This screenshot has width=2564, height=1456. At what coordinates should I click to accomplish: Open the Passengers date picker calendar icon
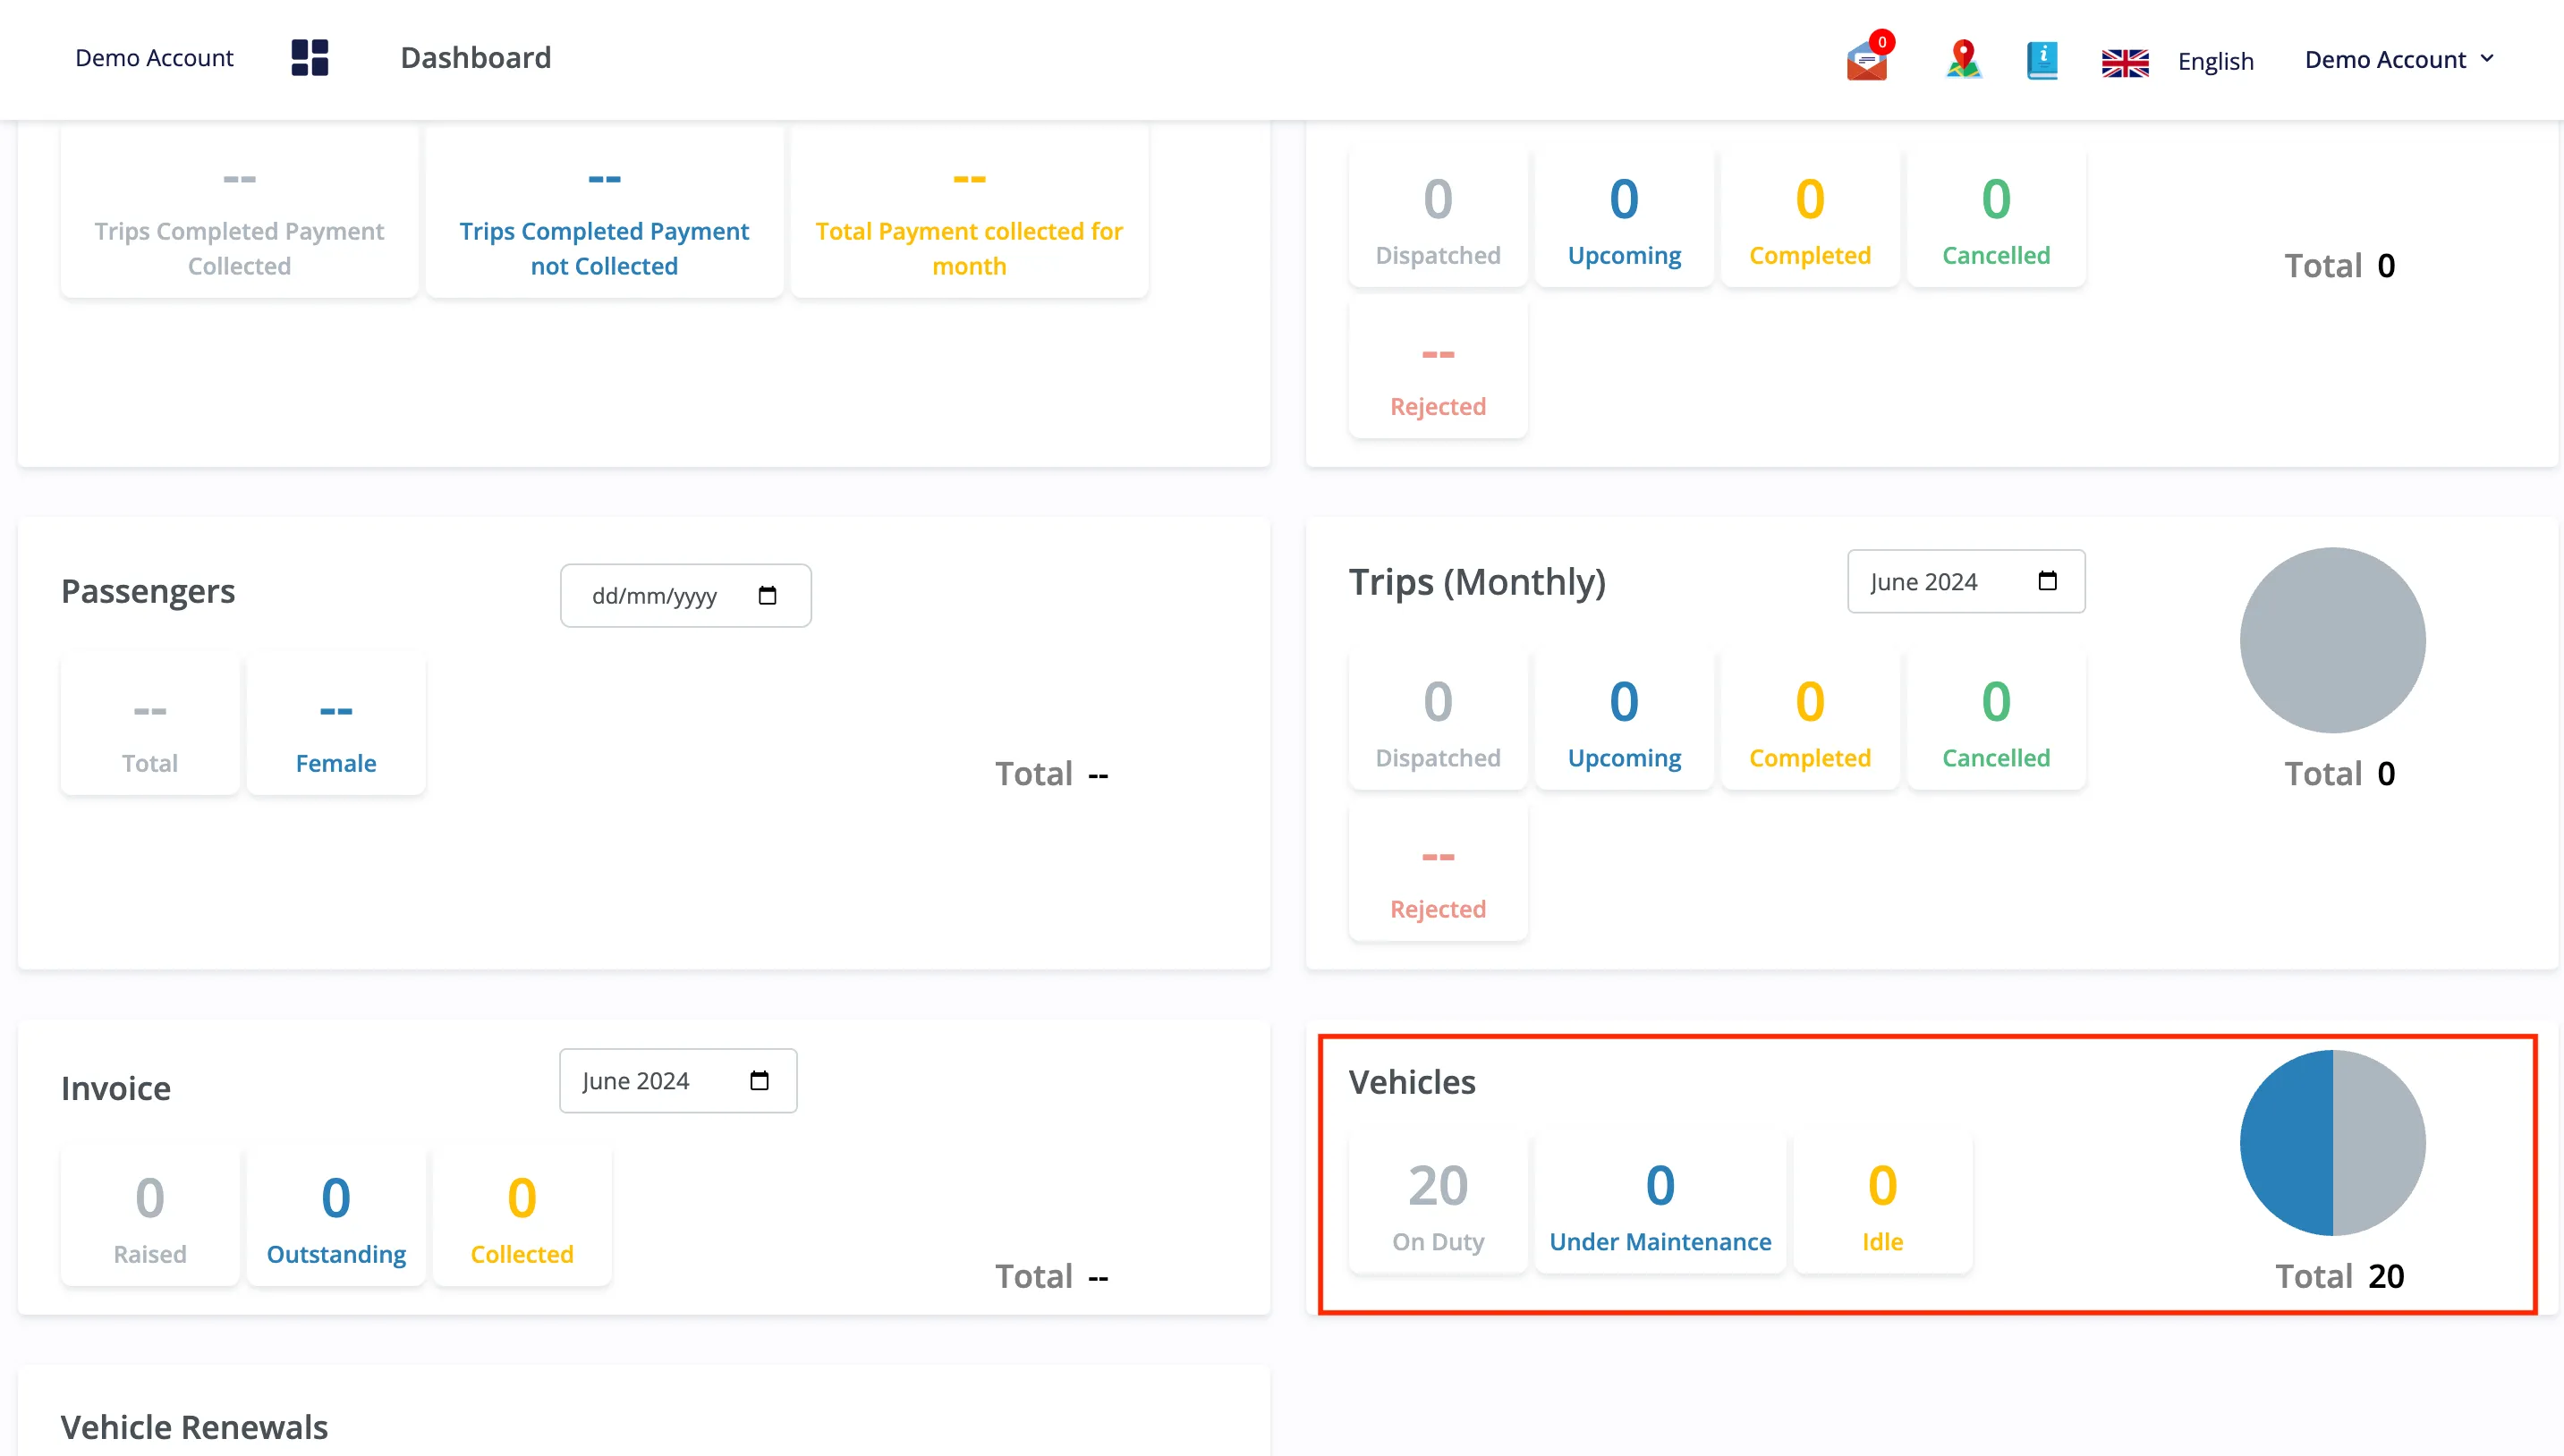(767, 596)
